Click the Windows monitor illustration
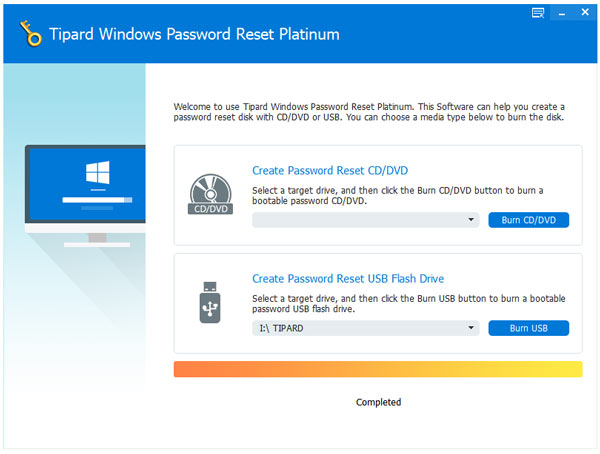This screenshot has width=600, height=454. (85, 196)
